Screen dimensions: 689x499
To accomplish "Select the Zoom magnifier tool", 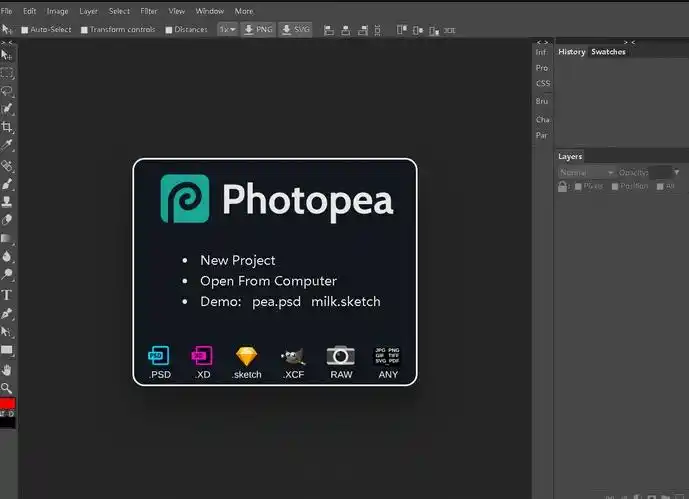I will 7,388.
